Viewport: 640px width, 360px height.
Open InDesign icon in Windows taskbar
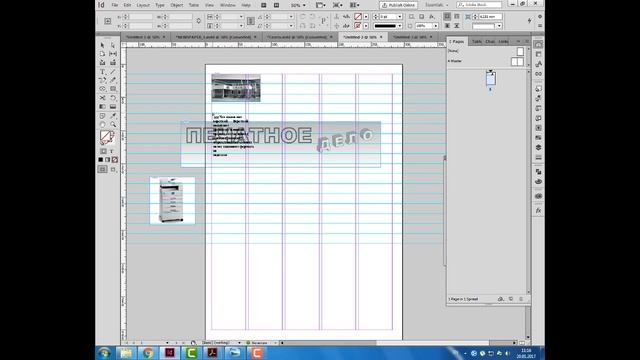(x=169, y=353)
